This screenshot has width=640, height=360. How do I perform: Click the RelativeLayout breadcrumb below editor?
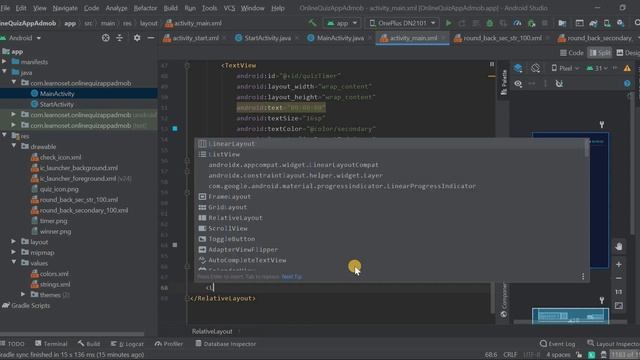coord(212,331)
